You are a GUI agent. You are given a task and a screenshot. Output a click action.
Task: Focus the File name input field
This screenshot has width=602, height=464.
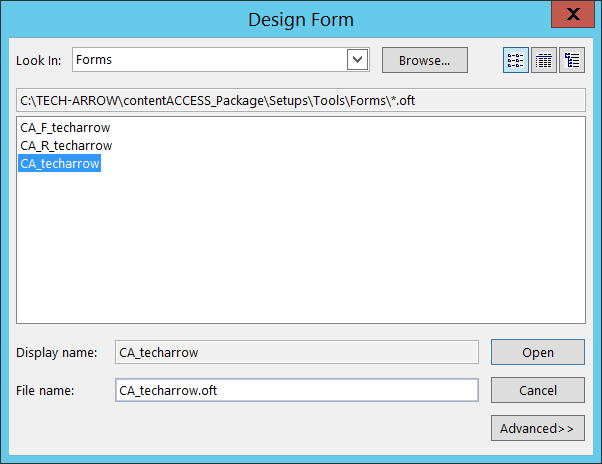point(297,390)
